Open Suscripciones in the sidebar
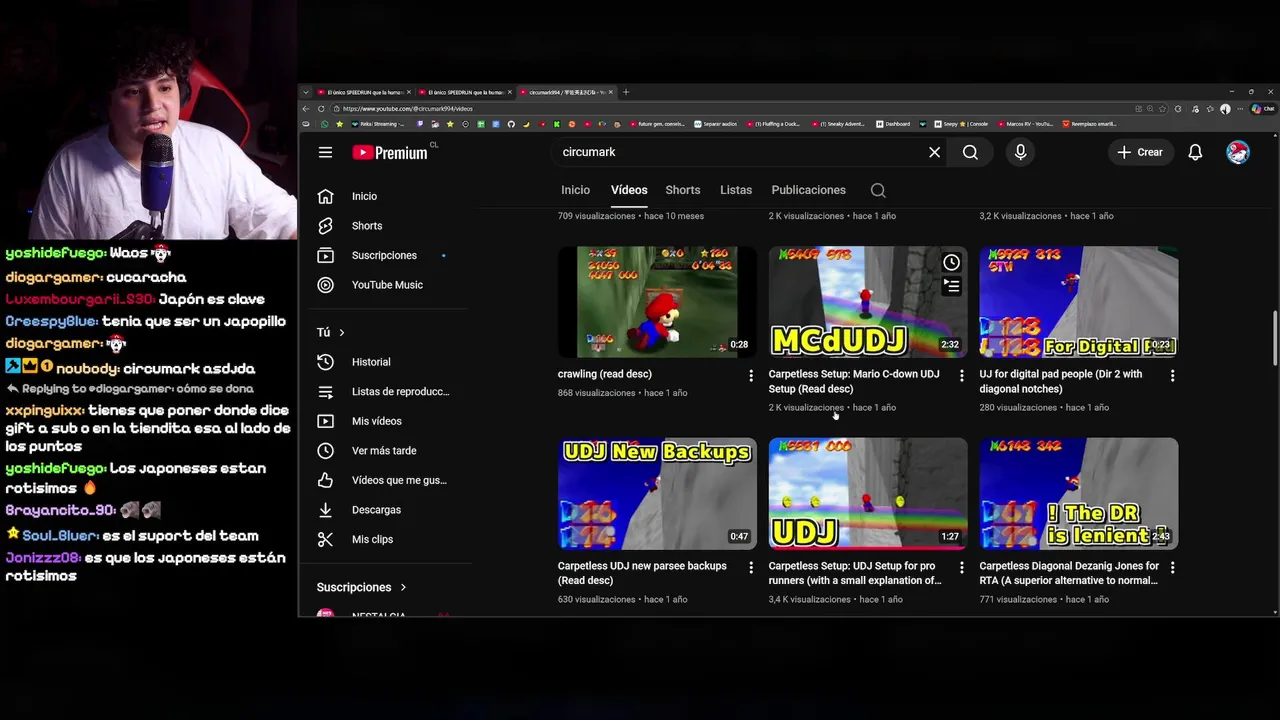 (385, 255)
